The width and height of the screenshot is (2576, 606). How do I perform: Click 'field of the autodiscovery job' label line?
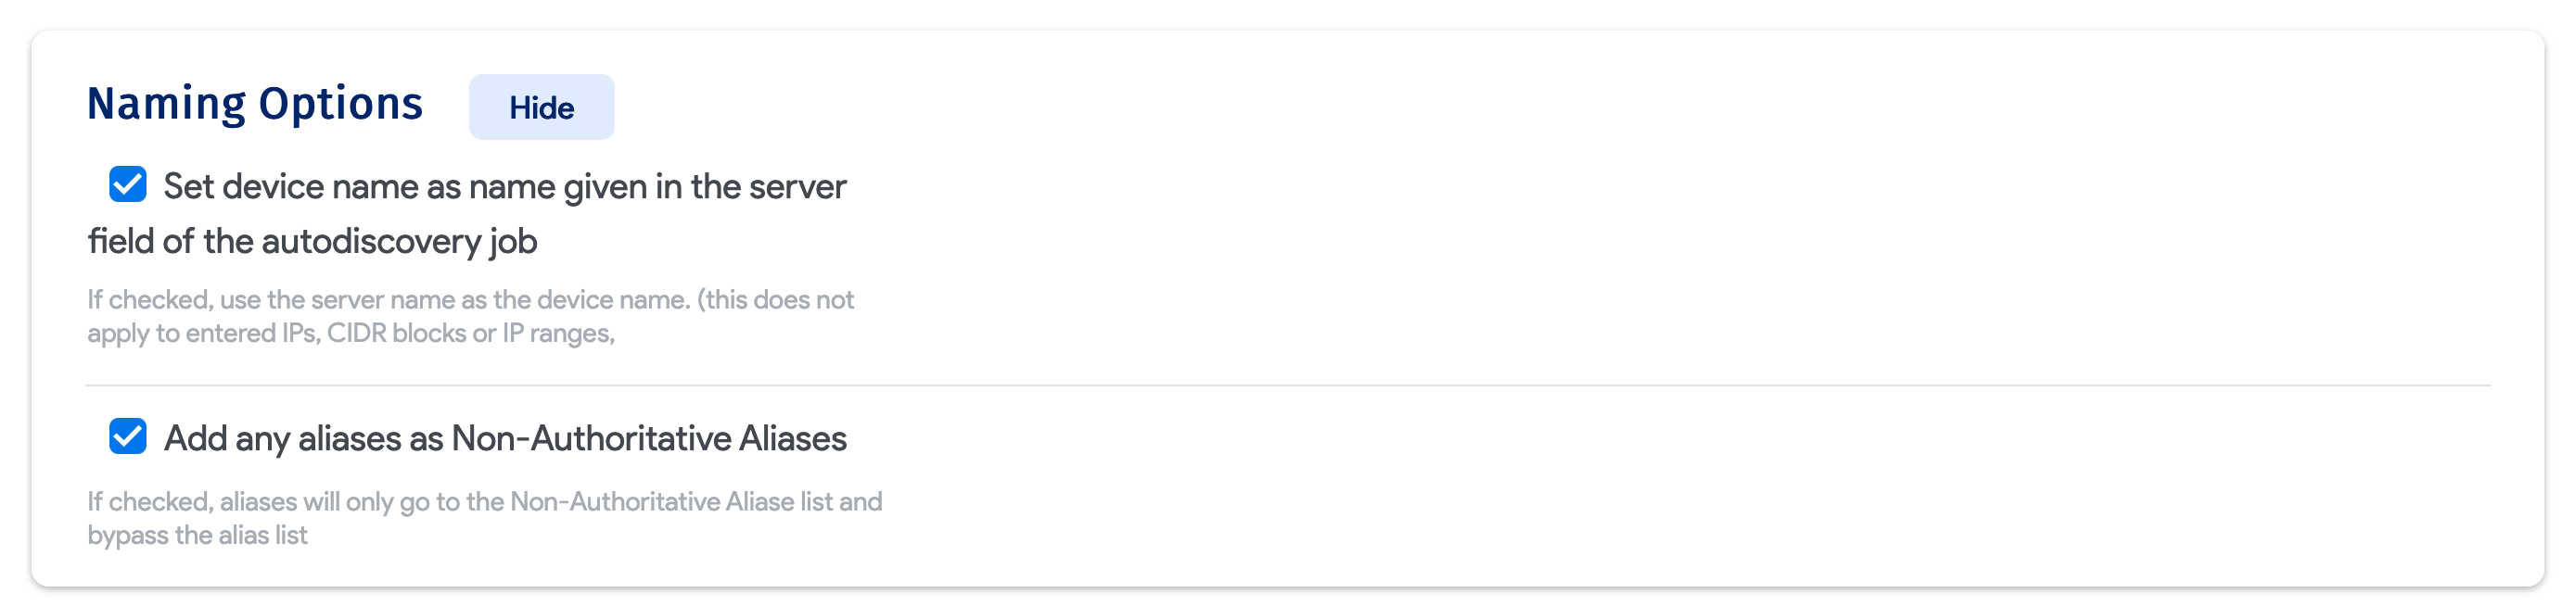(x=312, y=242)
